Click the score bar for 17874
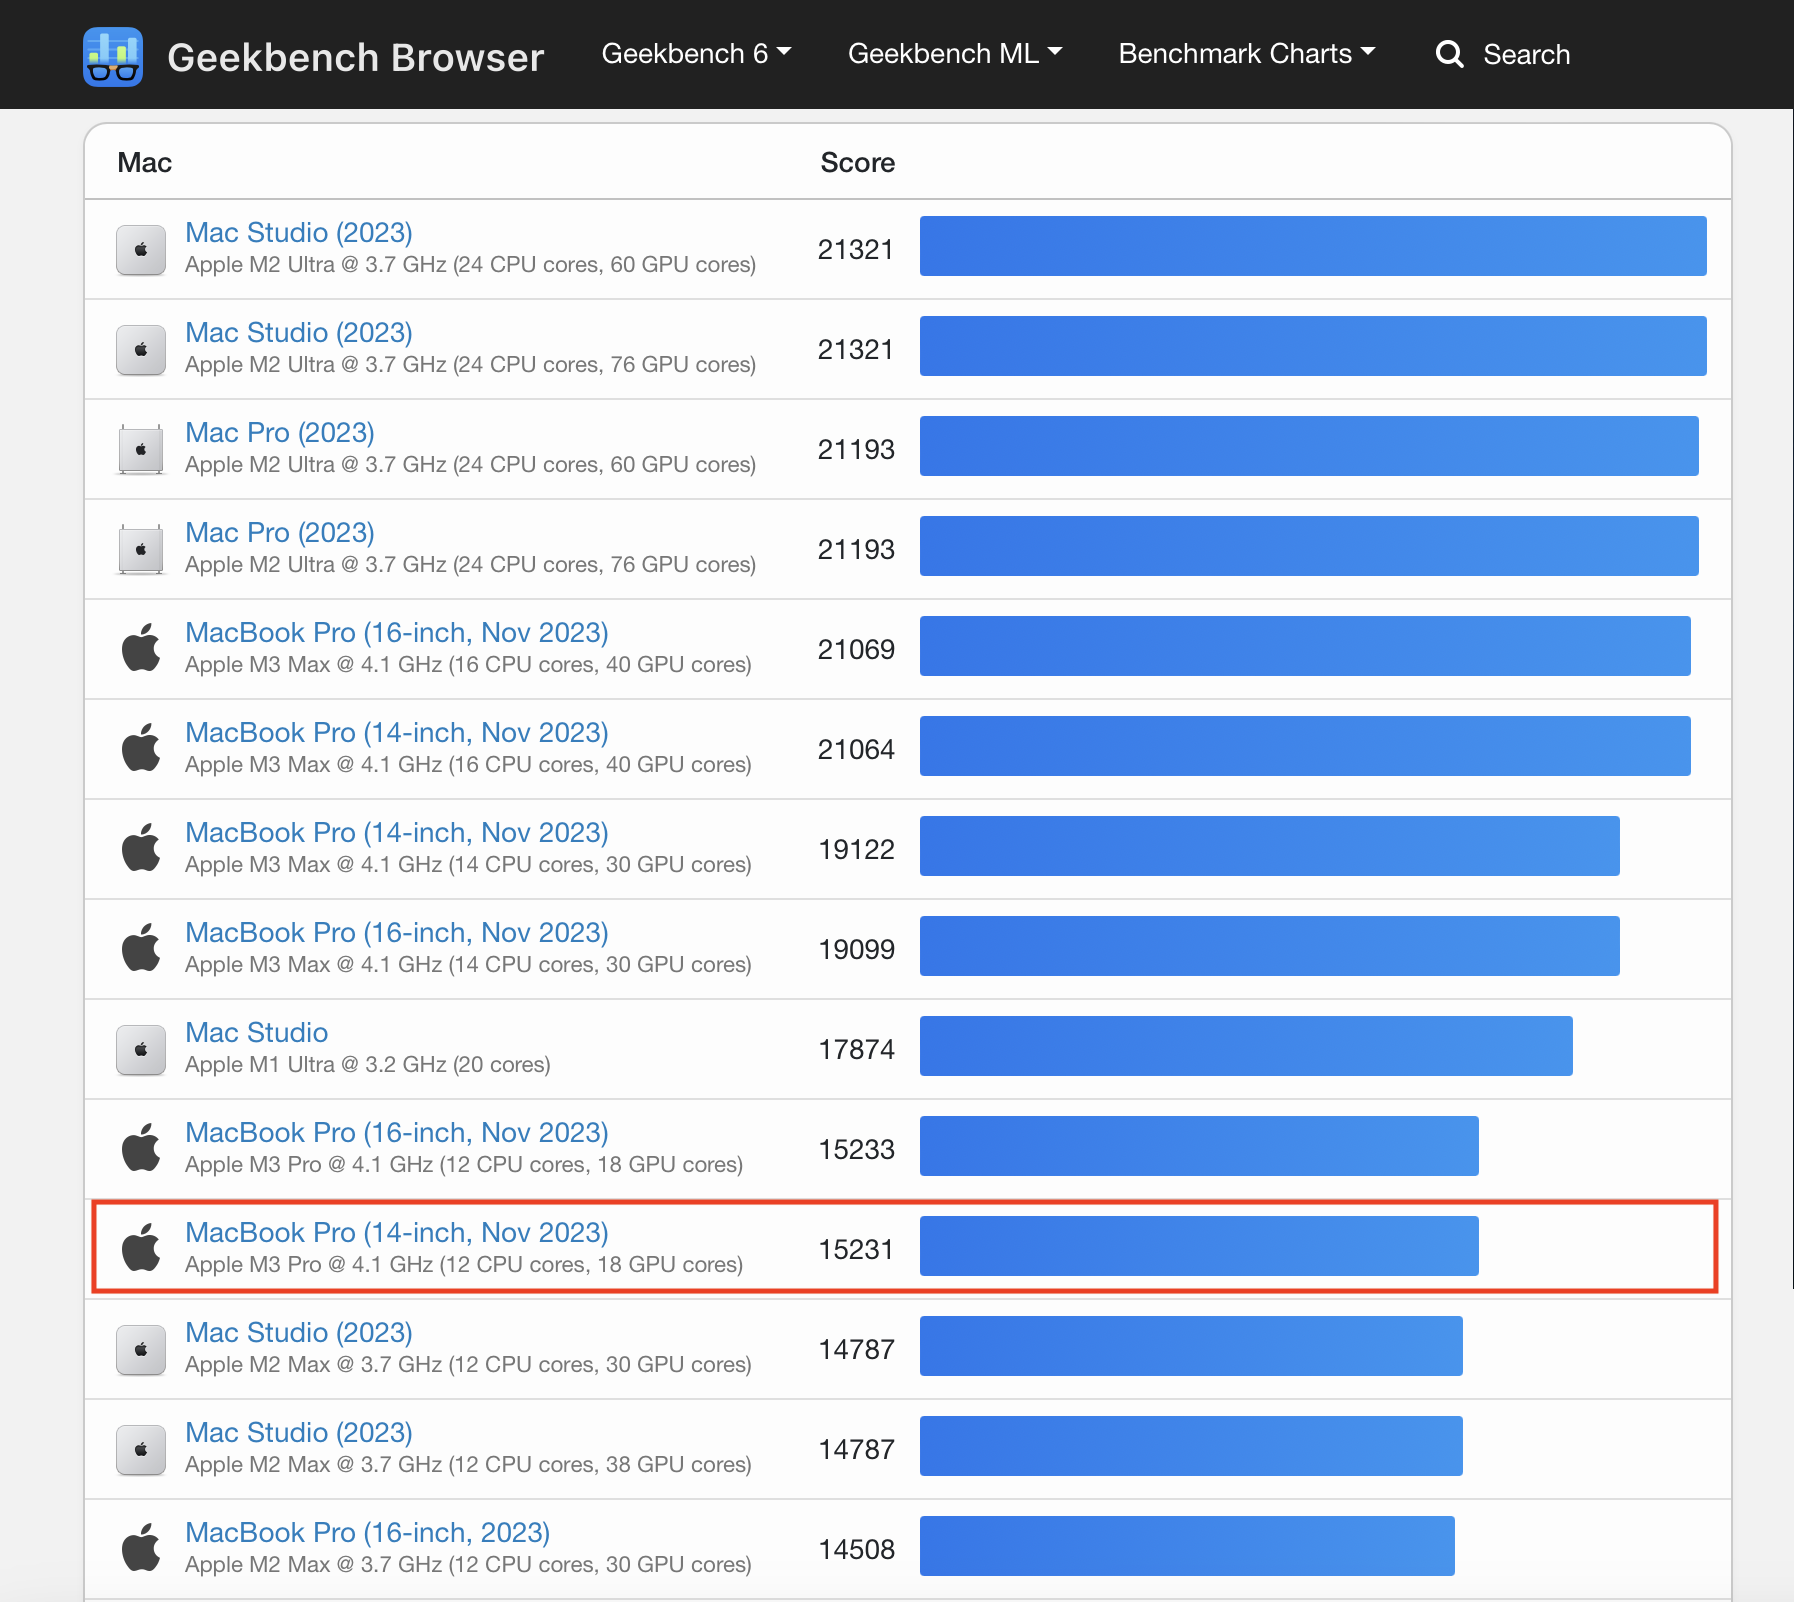 click(x=1245, y=1046)
